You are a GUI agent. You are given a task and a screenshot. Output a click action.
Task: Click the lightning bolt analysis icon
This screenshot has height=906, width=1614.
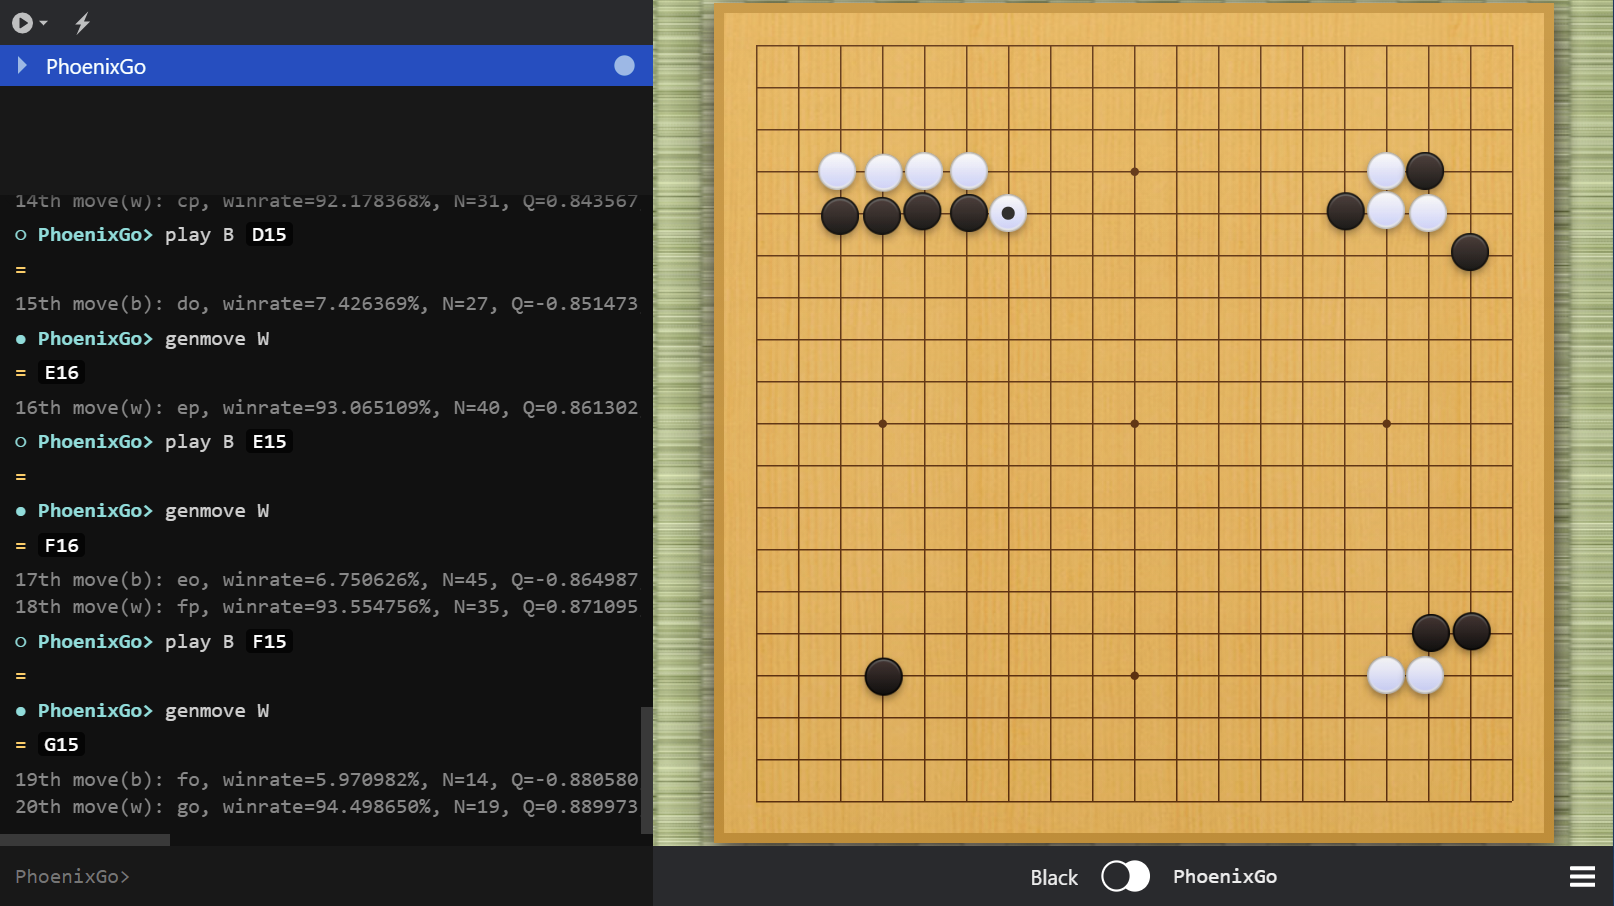tap(83, 22)
